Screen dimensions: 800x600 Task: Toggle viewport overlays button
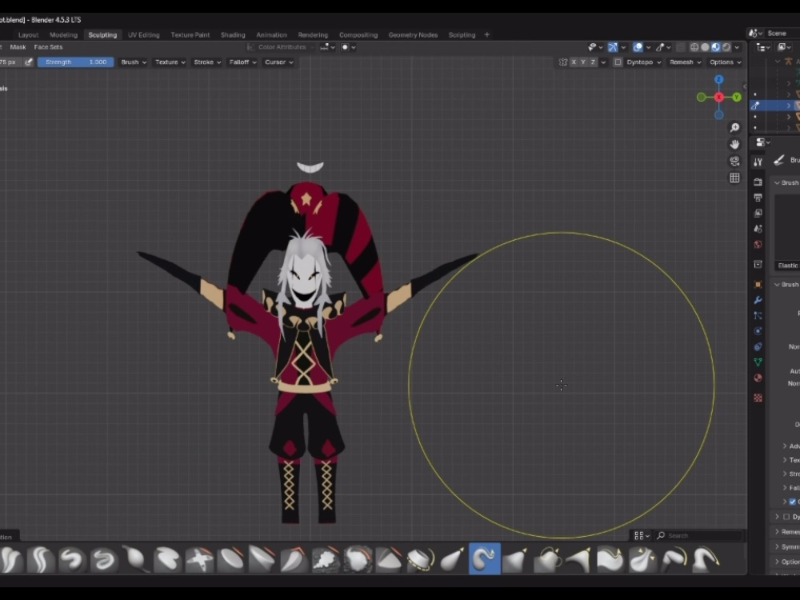[638, 47]
